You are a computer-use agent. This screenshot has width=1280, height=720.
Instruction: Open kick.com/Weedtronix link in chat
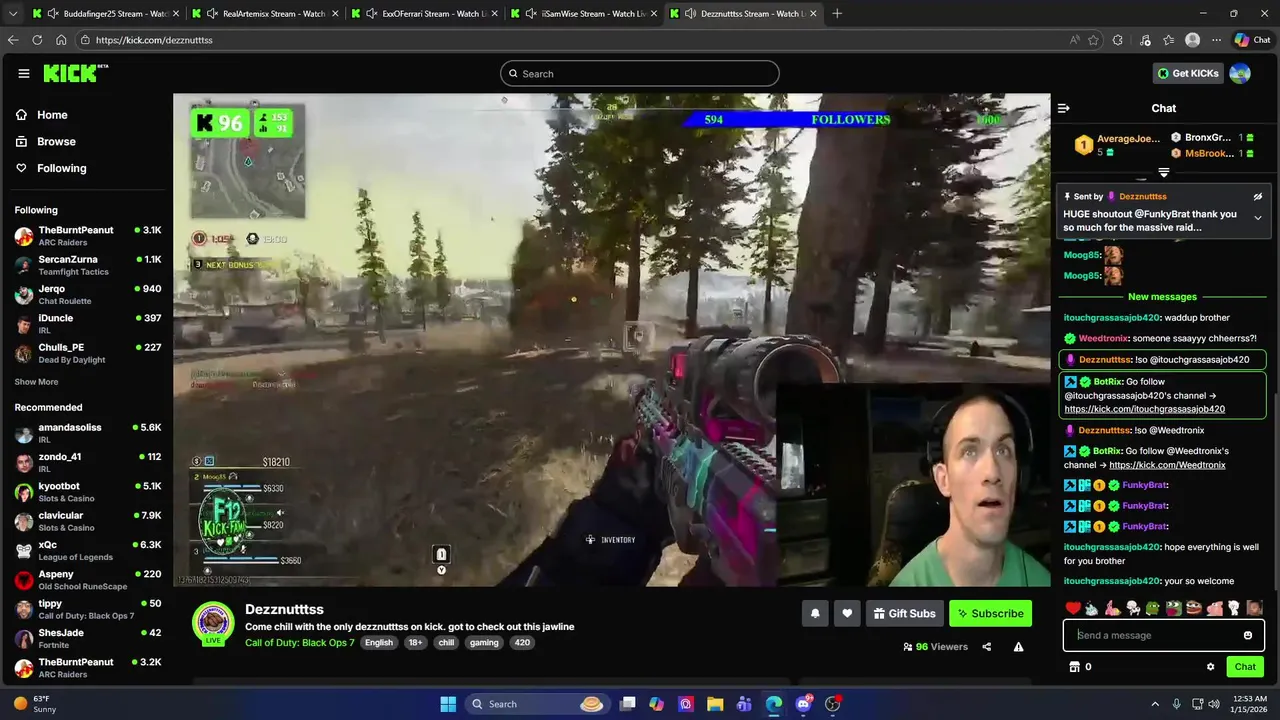(1167, 465)
